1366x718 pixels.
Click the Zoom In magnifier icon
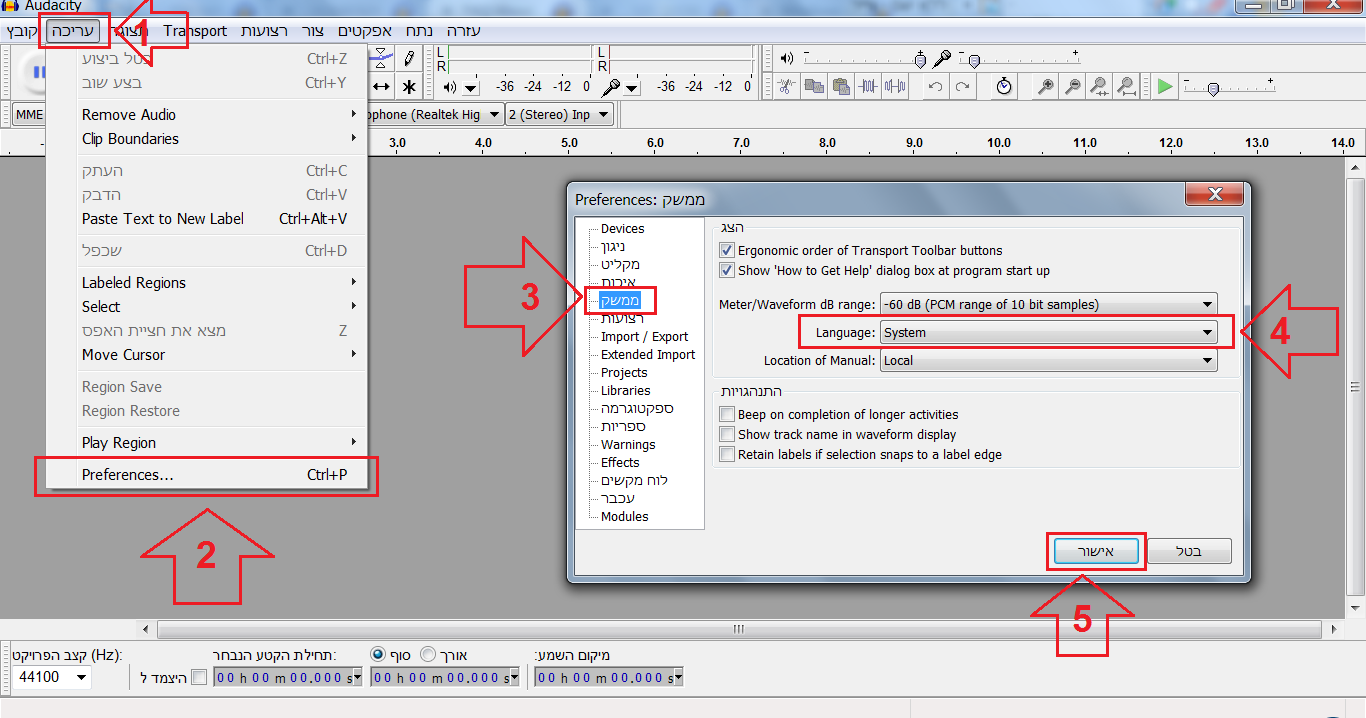click(x=1045, y=87)
